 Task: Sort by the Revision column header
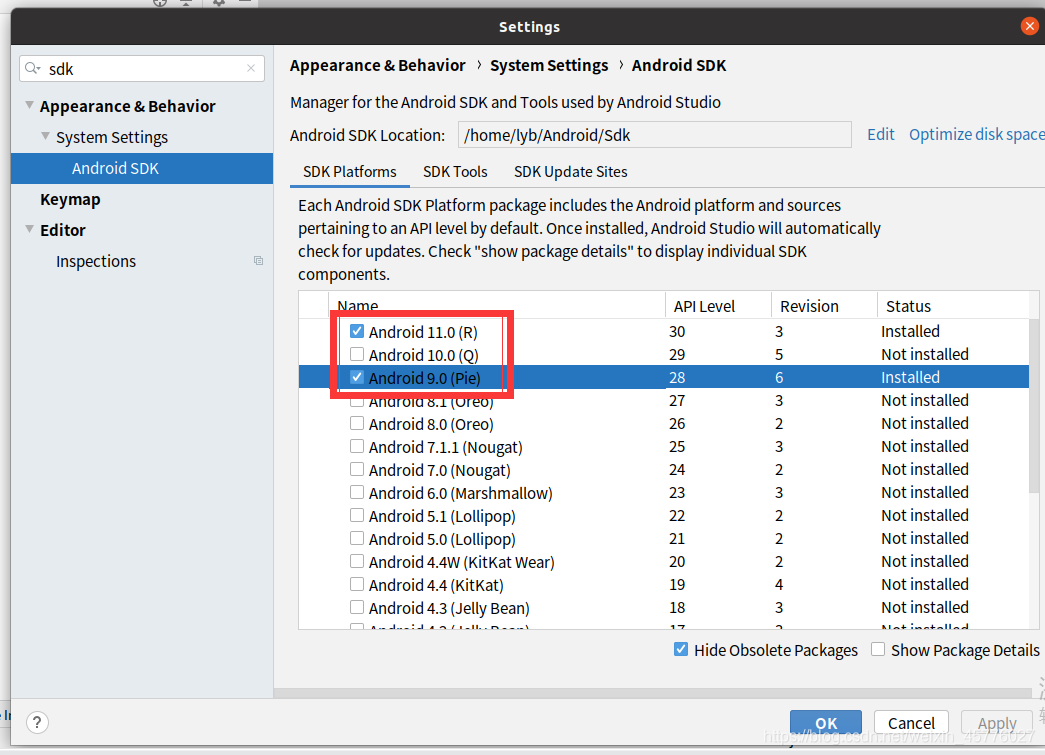(824, 306)
